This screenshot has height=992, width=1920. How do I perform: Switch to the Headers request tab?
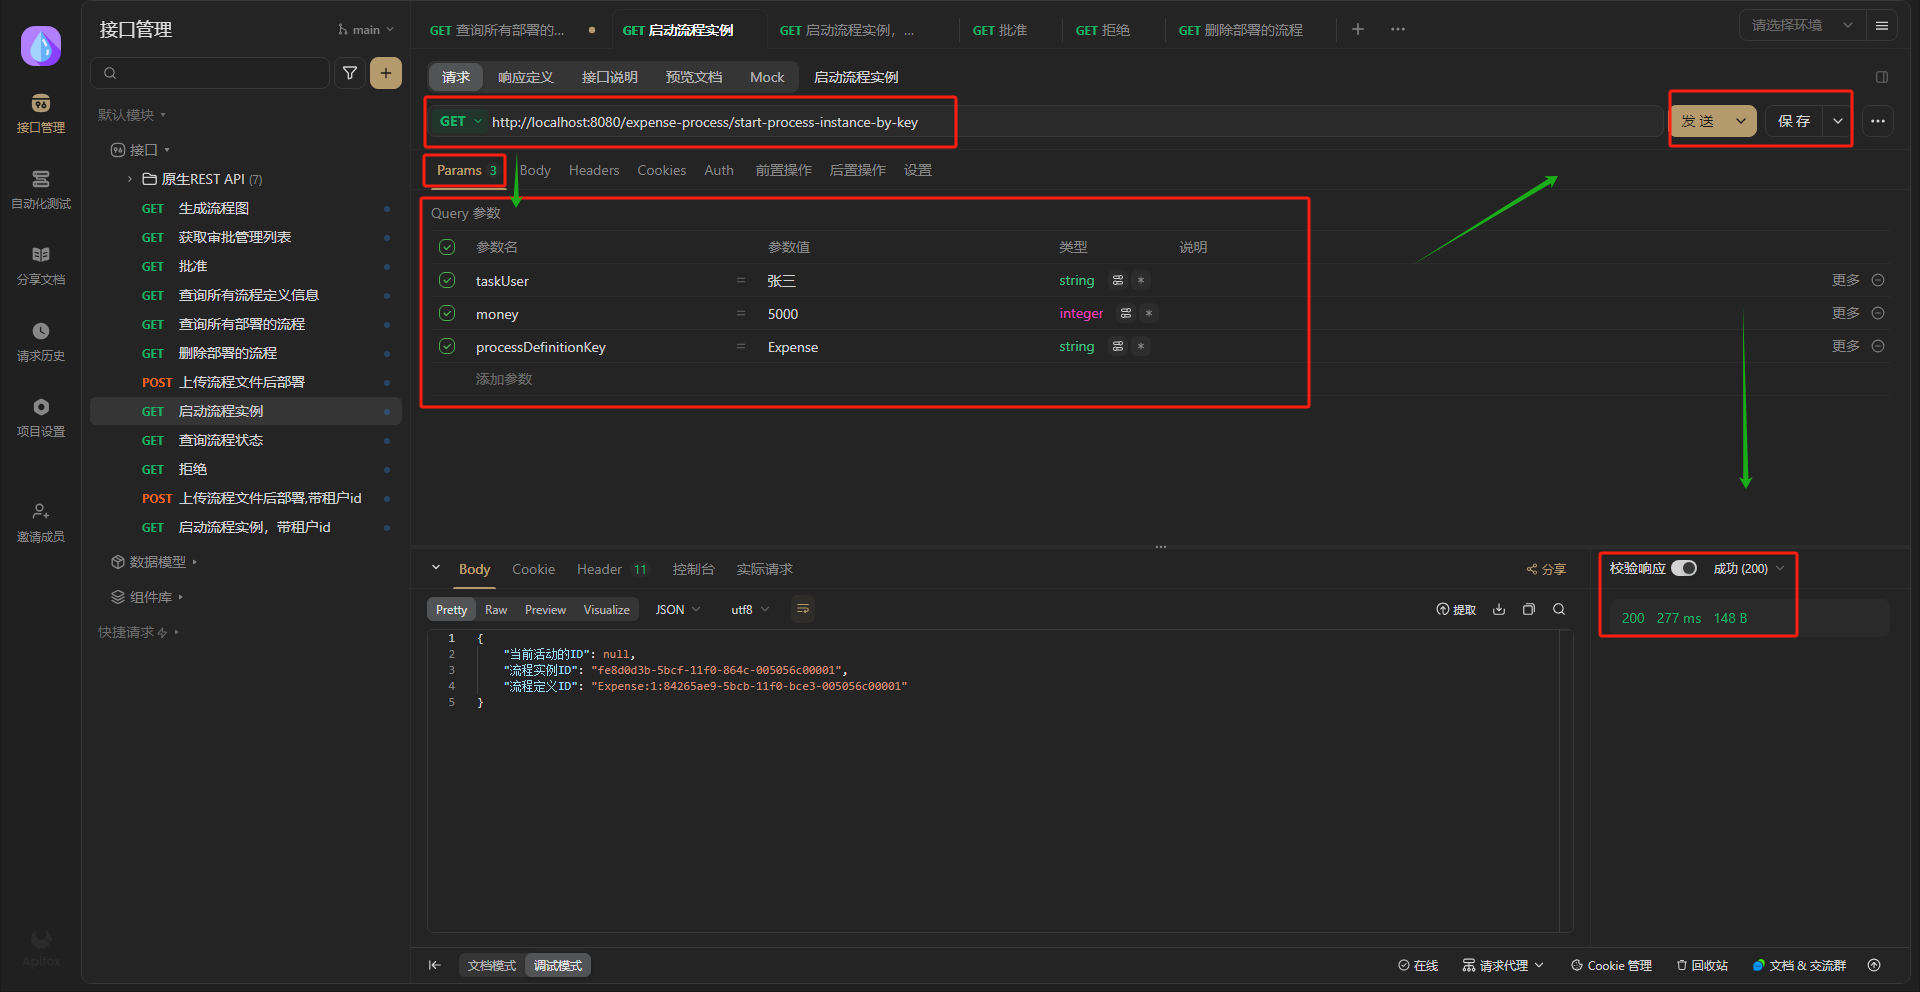pyautogui.click(x=594, y=170)
